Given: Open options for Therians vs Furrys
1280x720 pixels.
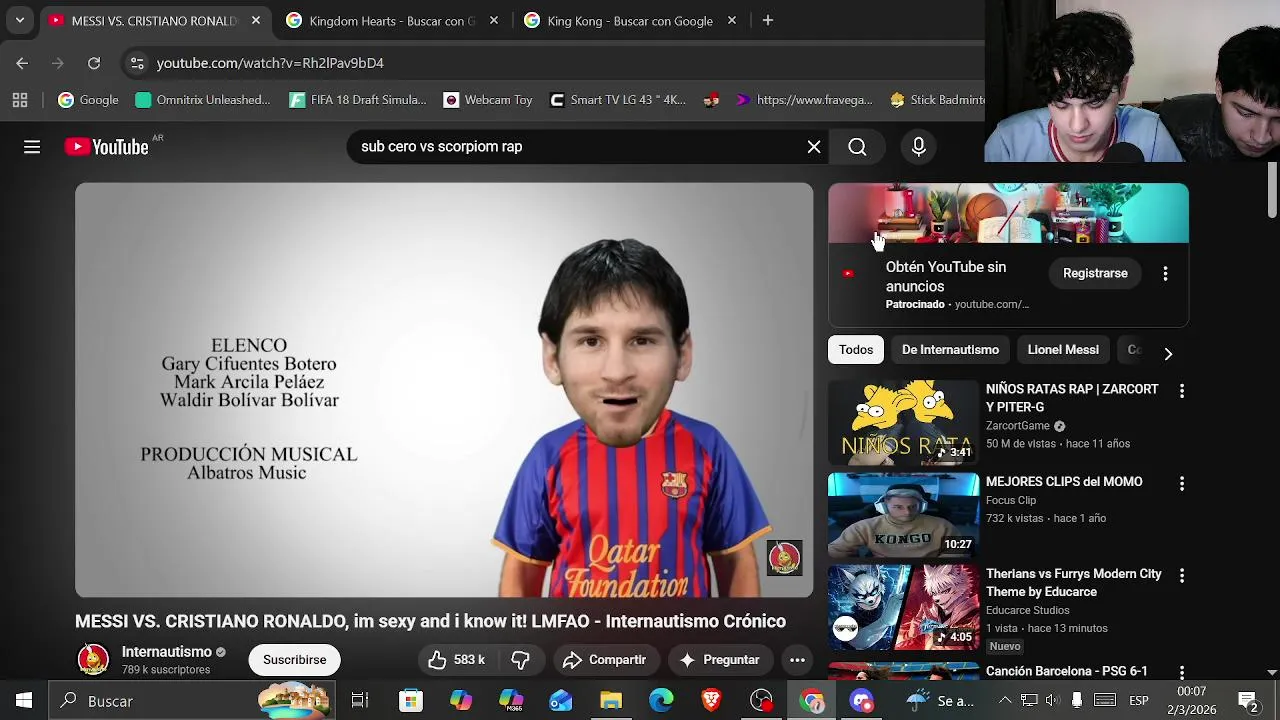Looking at the screenshot, I should click(x=1182, y=575).
